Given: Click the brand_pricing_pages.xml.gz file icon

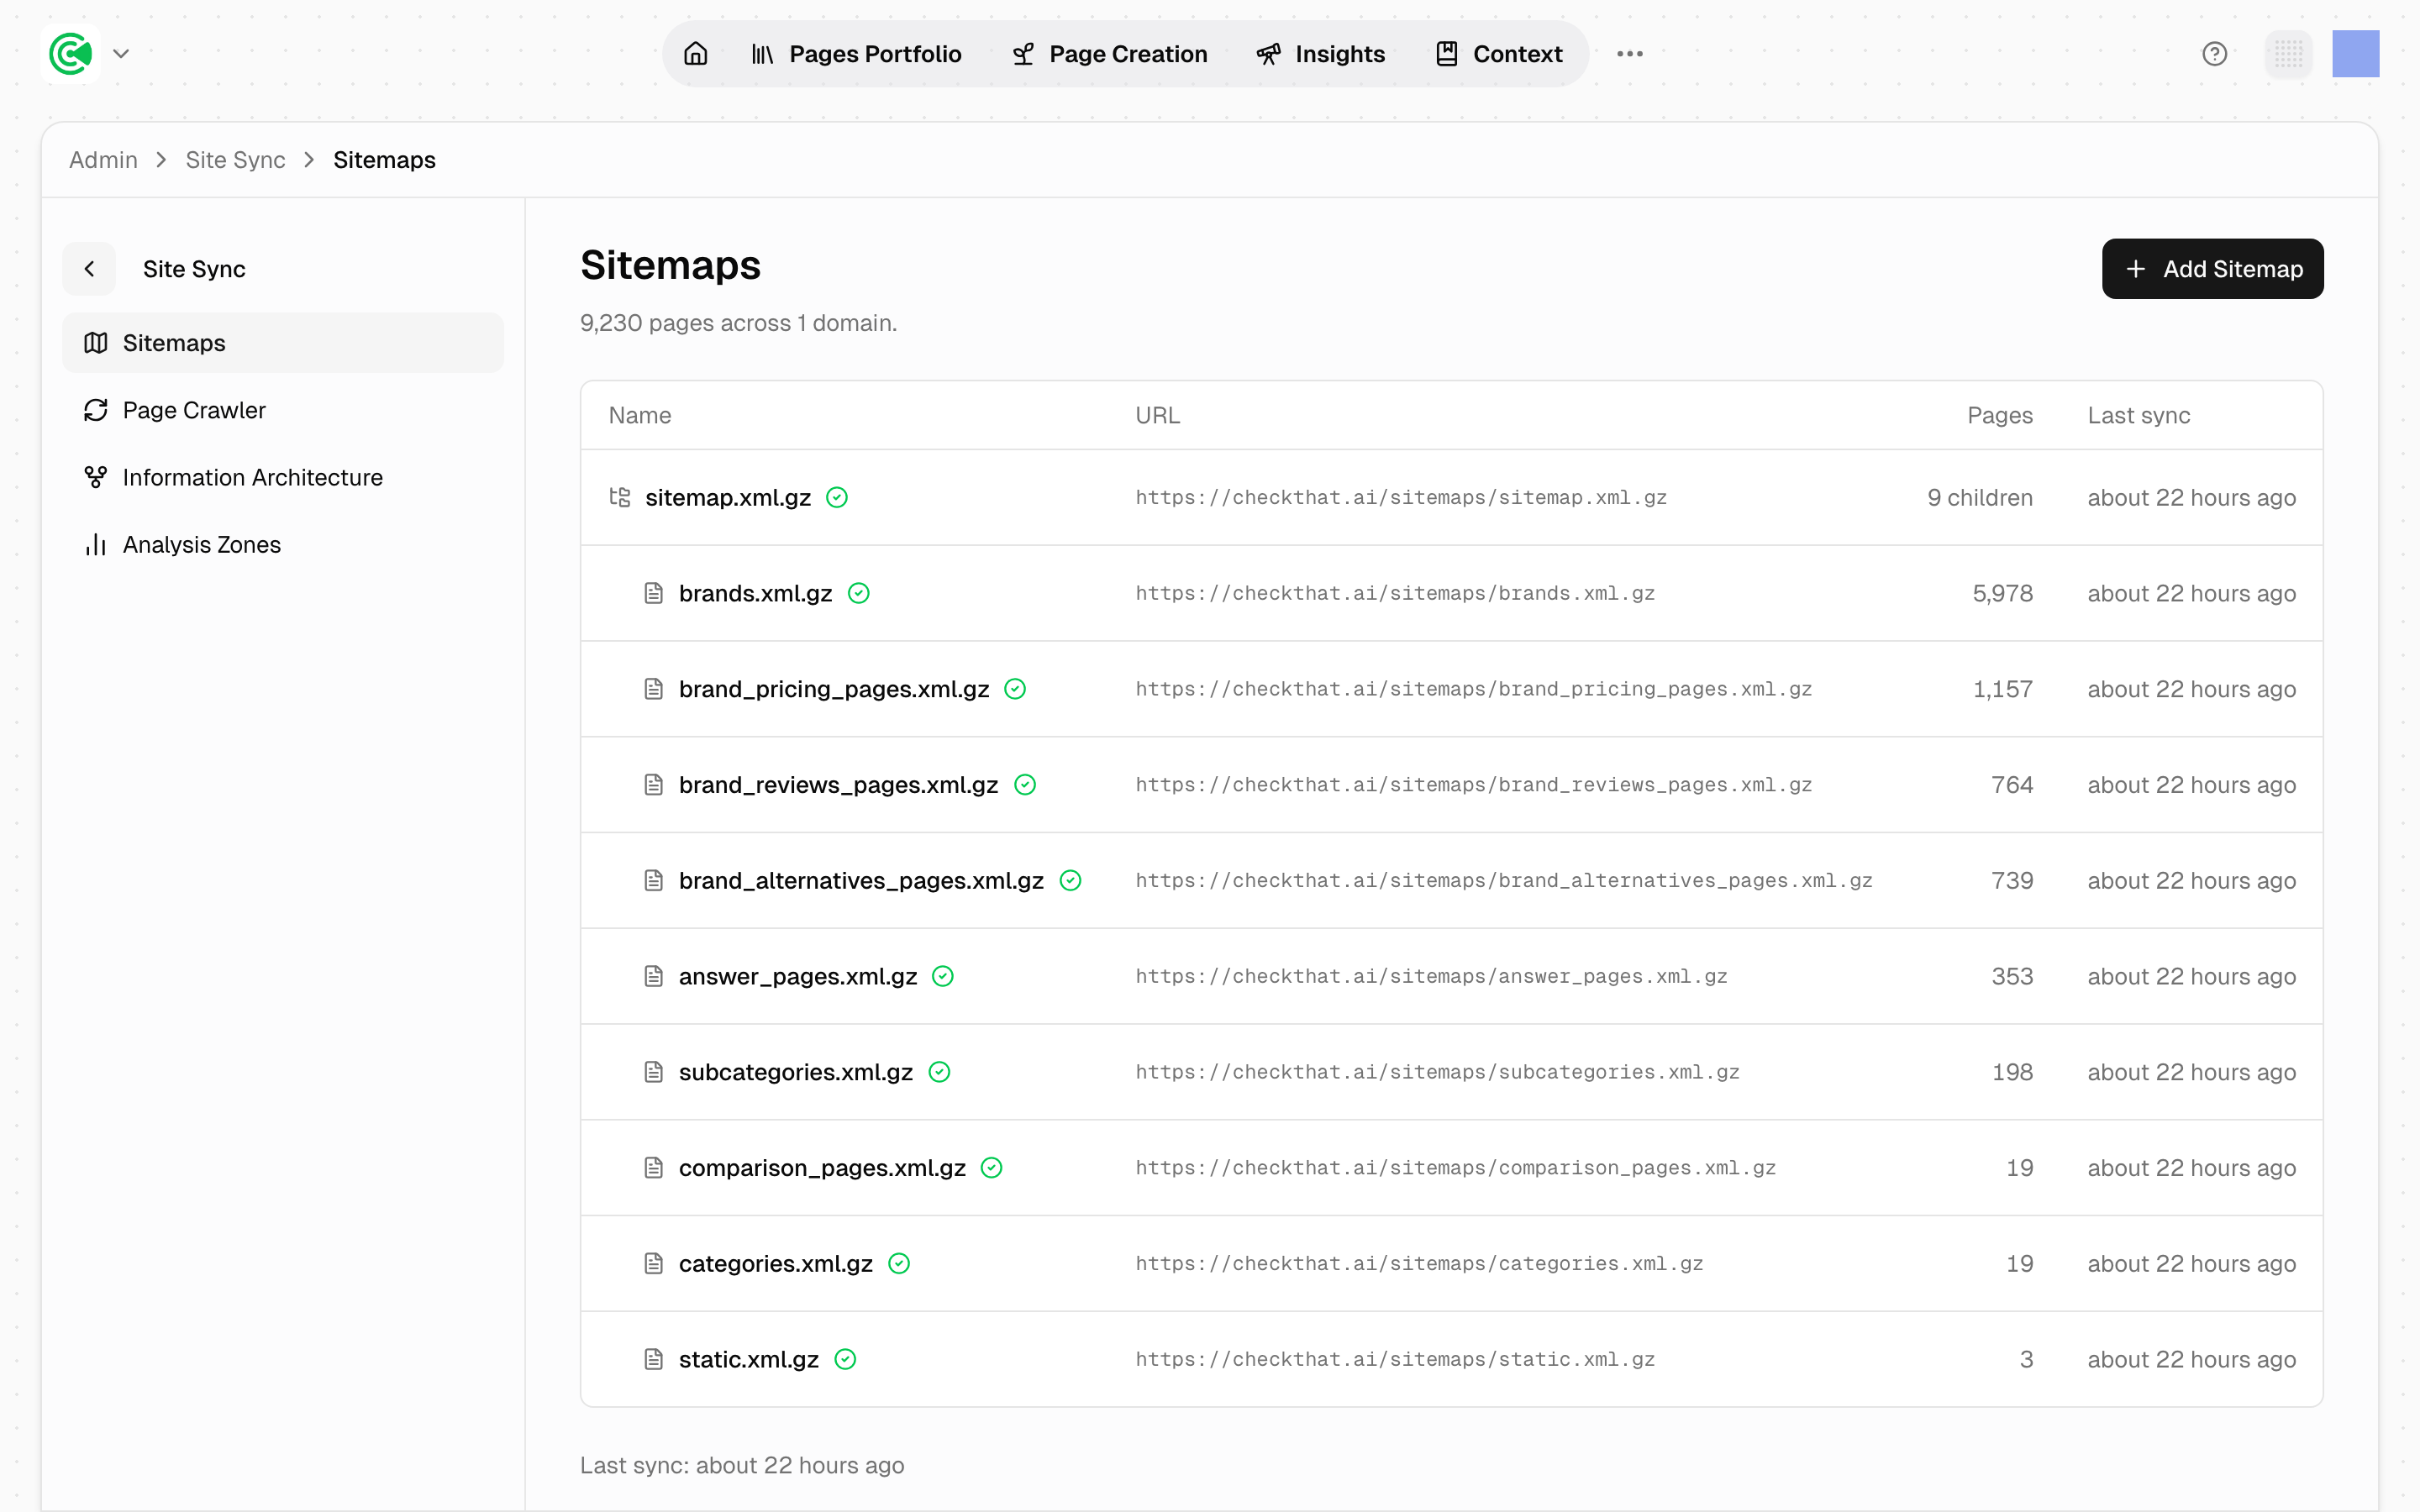Looking at the screenshot, I should click(653, 689).
